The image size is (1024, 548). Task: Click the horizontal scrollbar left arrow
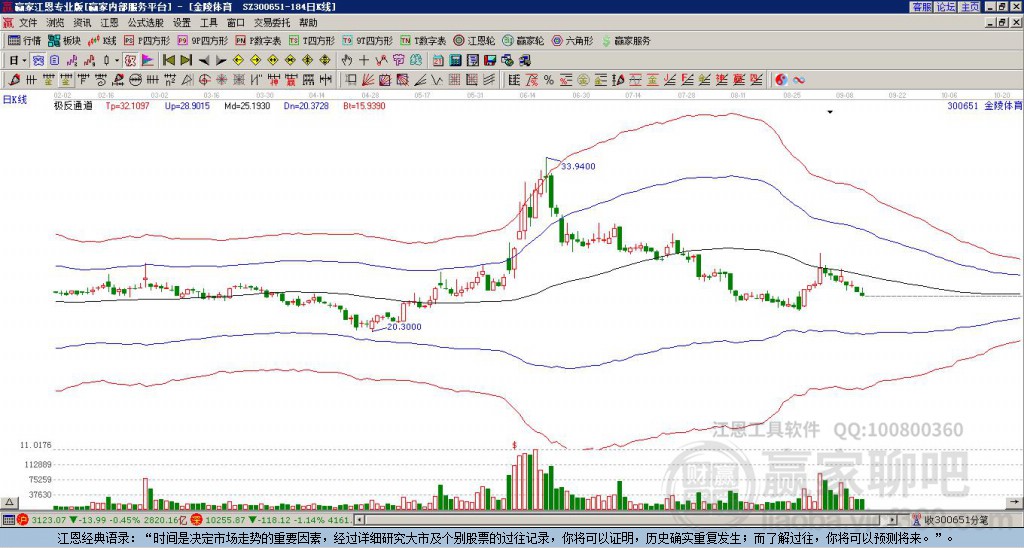point(359,520)
